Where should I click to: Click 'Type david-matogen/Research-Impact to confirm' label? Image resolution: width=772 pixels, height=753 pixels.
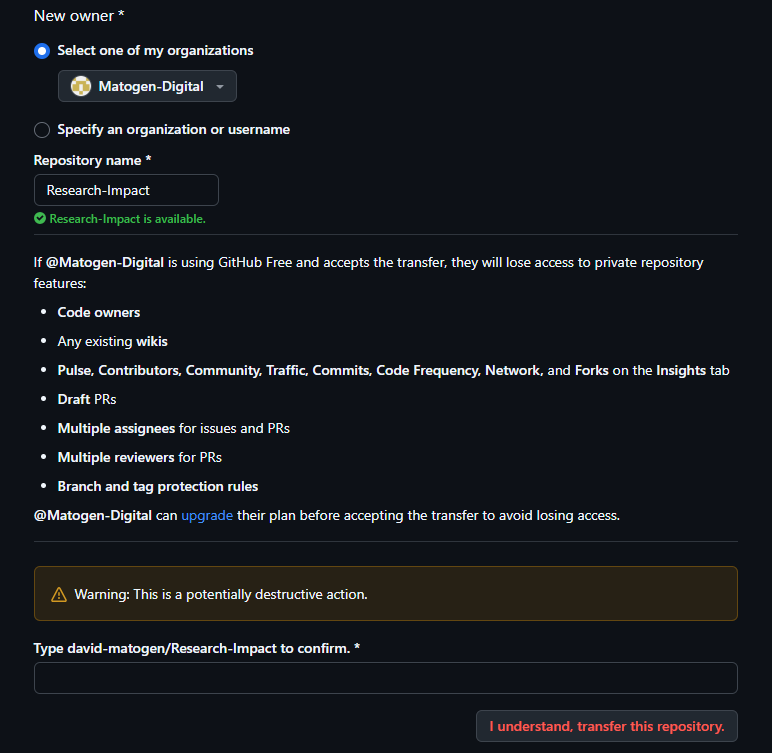click(196, 648)
